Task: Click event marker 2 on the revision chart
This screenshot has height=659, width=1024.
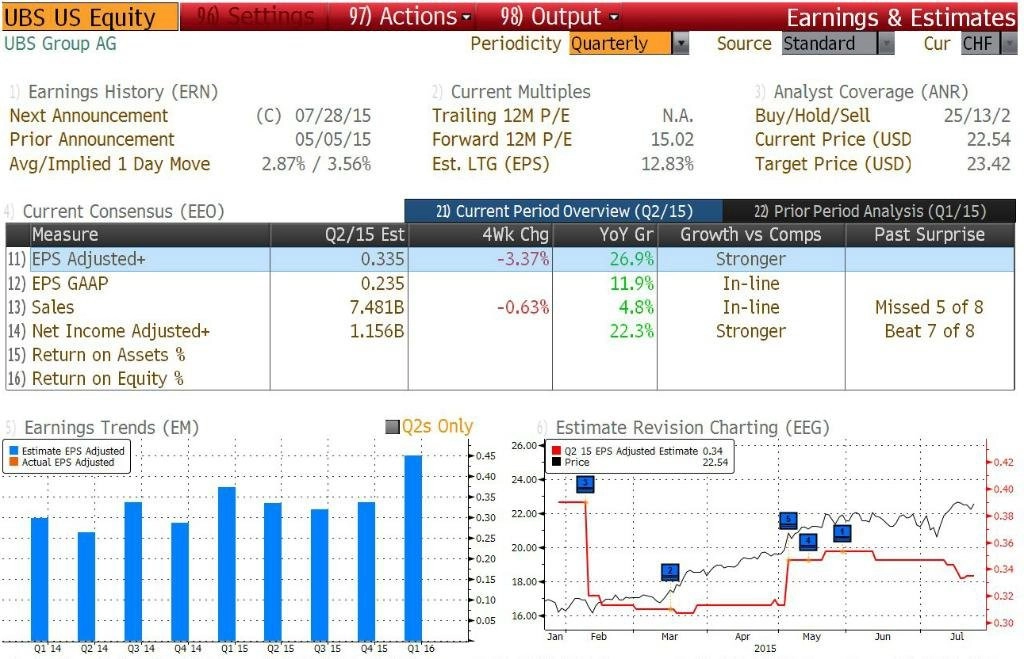Action: pos(670,573)
